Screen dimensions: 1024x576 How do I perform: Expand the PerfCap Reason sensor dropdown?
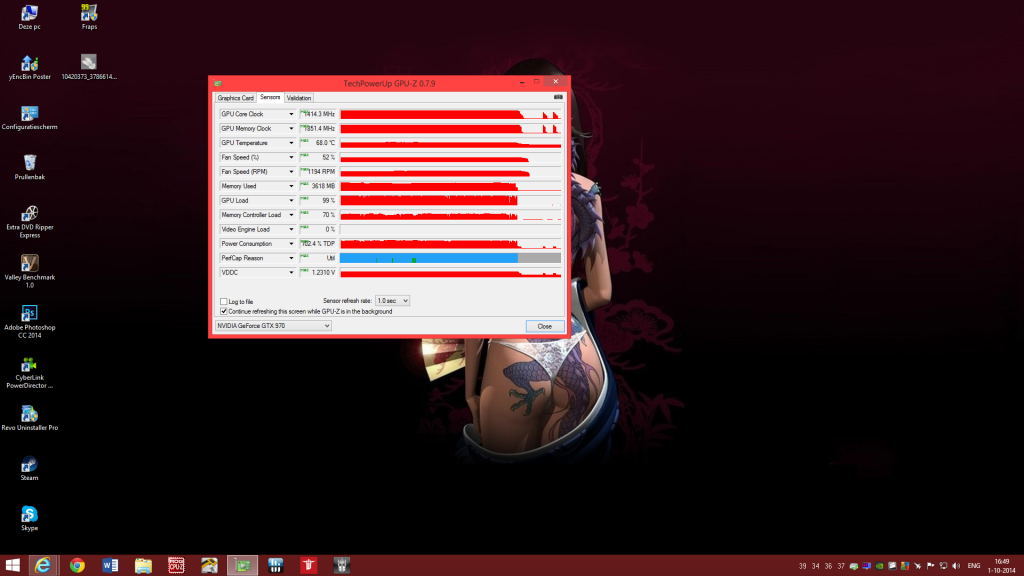[291, 258]
